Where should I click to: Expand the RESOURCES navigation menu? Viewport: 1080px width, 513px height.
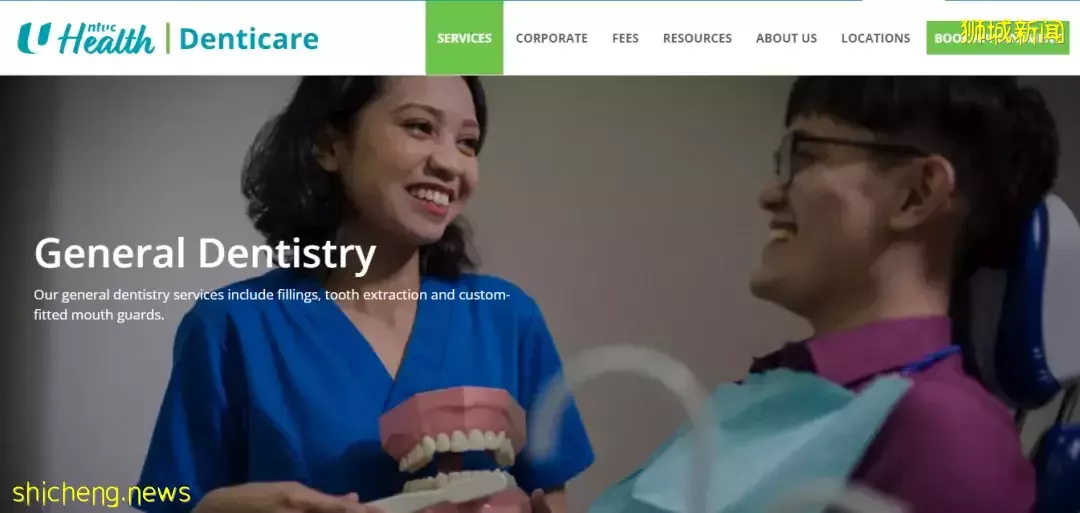coord(697,39)
